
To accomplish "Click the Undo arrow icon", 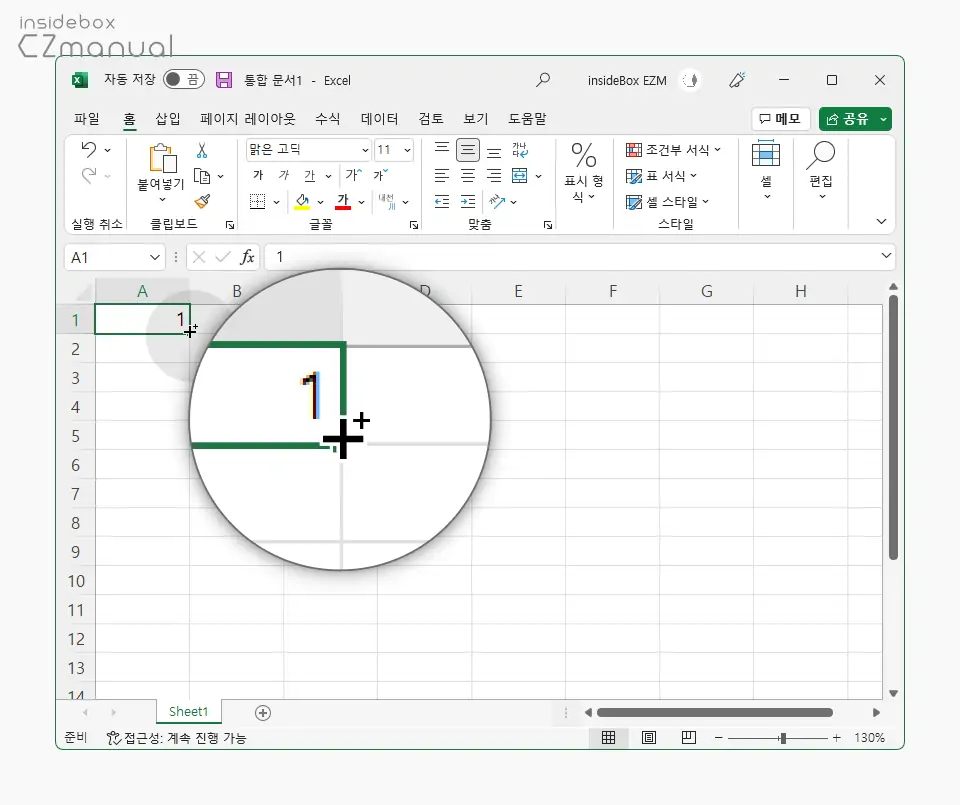I will pyautogui.click(x=89, y=150).
